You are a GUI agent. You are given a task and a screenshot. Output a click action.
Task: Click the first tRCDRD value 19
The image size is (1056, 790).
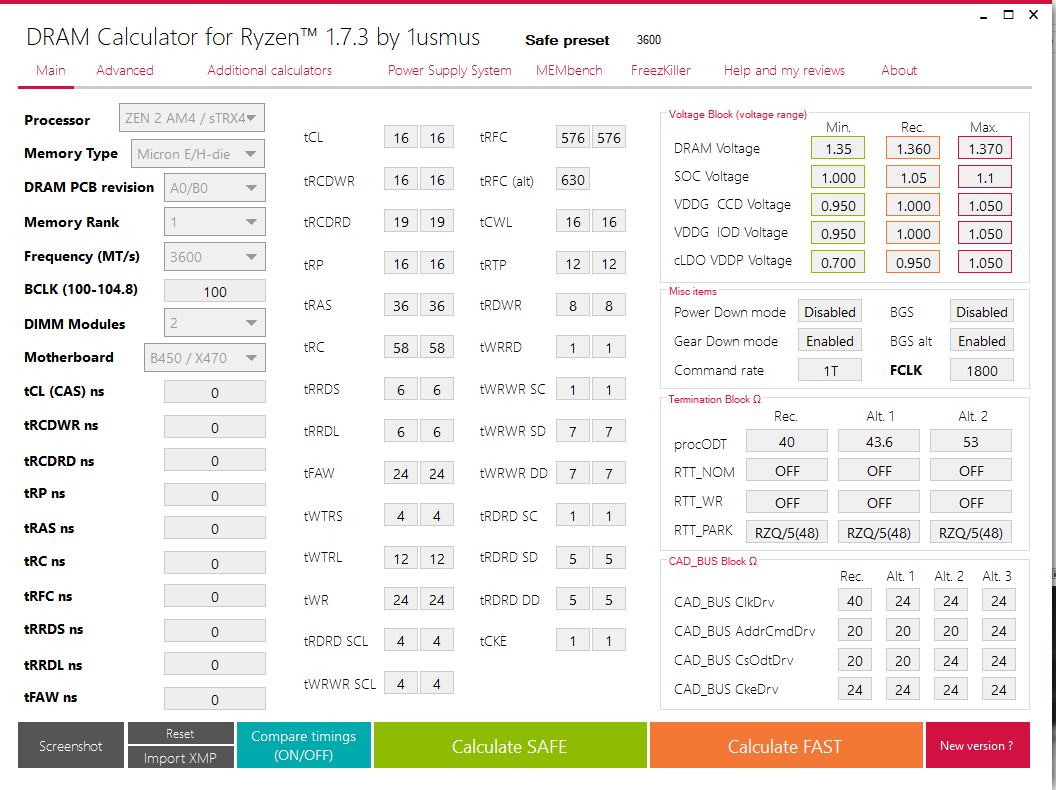point(401,222)
